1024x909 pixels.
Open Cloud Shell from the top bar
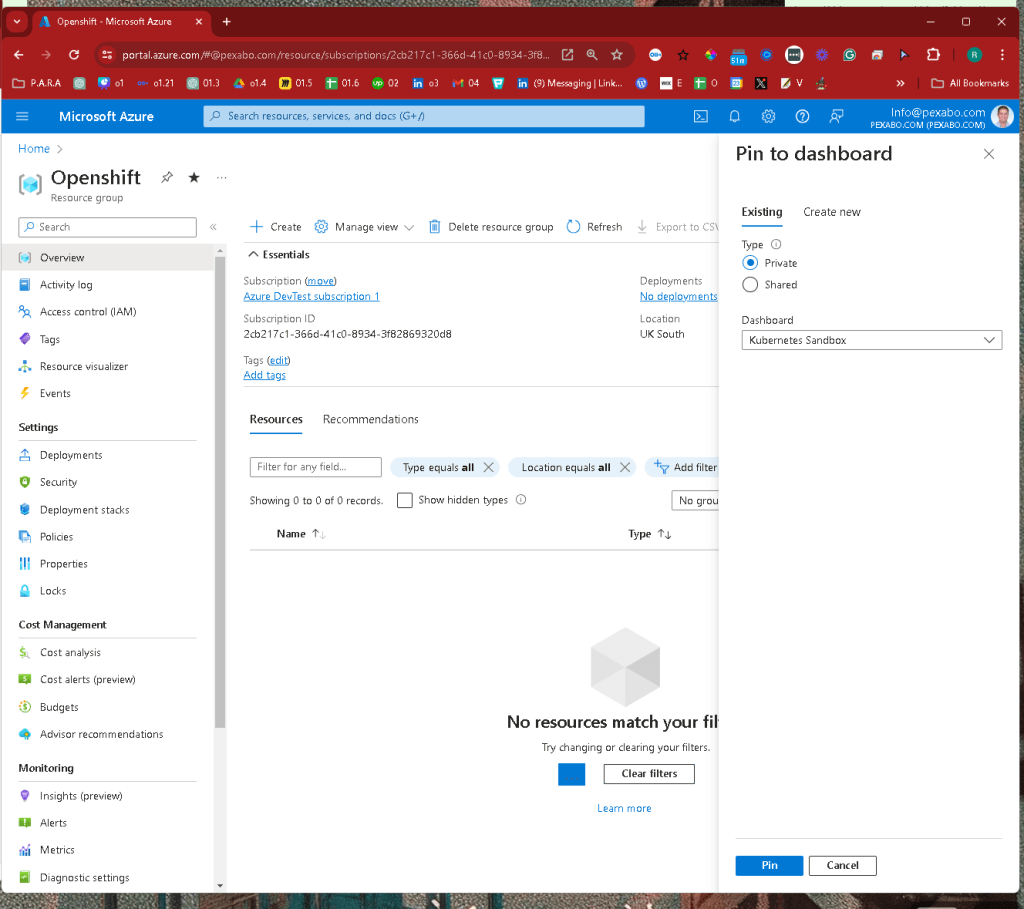701,116
